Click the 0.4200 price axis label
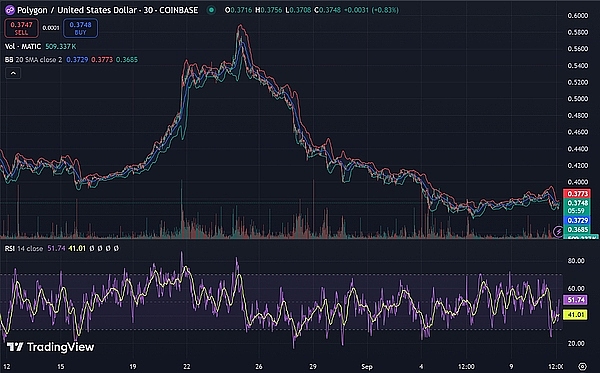 click(577, 165)
